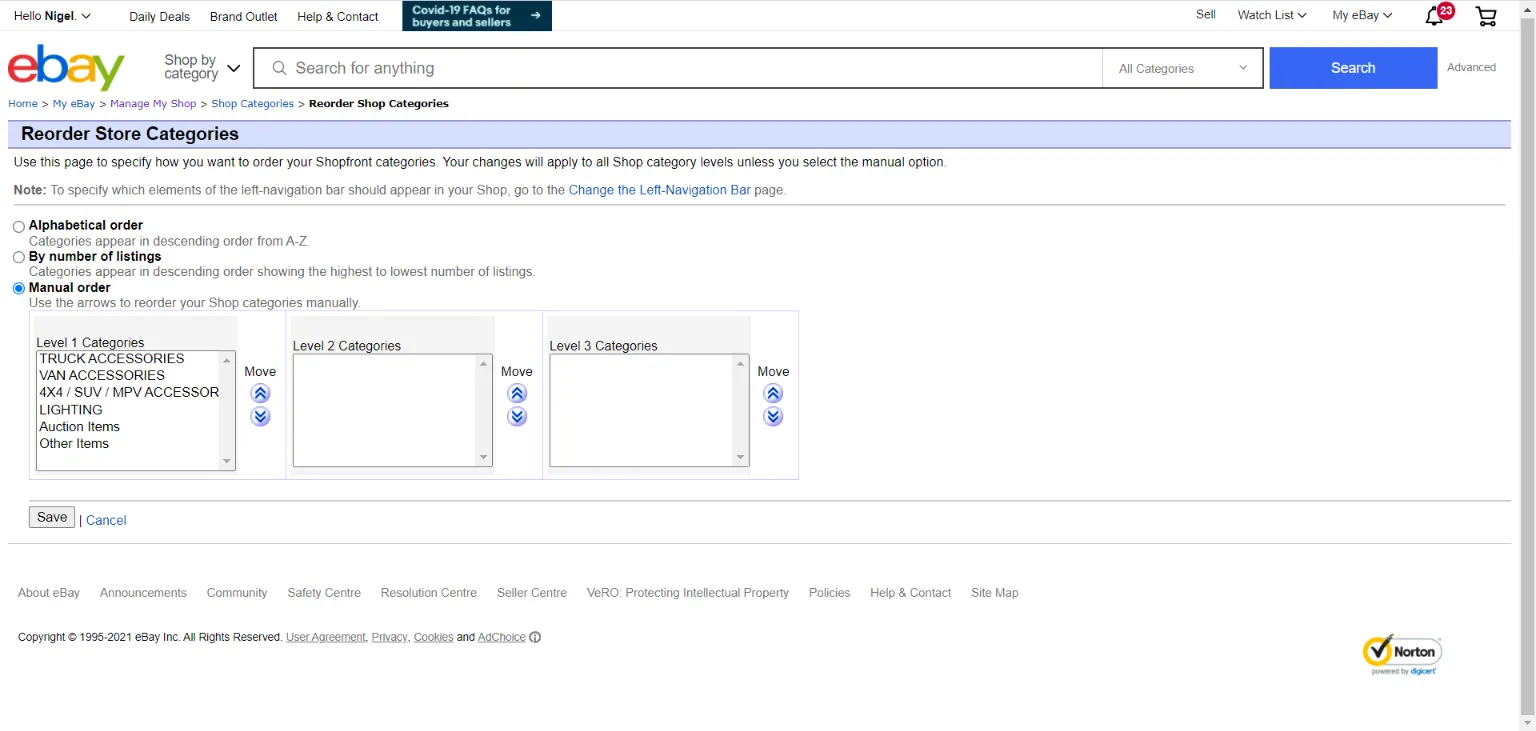The image size is (1536, 731).
Task: Open VeRO: Protecting Intellectual Property link
Action: 688,593
